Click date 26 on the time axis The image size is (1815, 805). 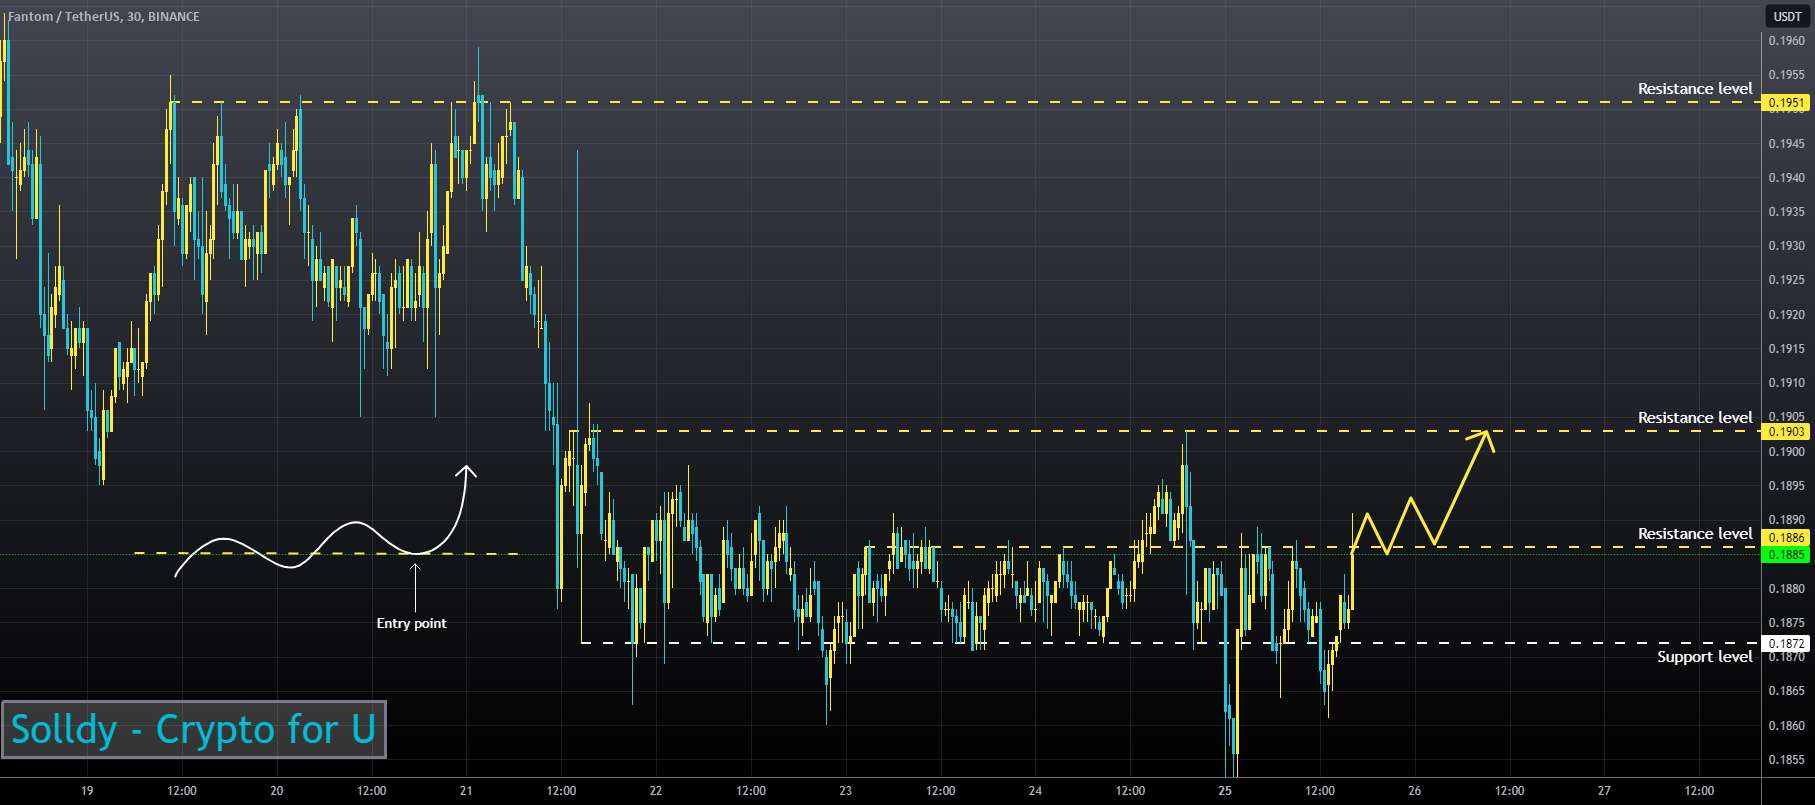(x=1415, y=791)
